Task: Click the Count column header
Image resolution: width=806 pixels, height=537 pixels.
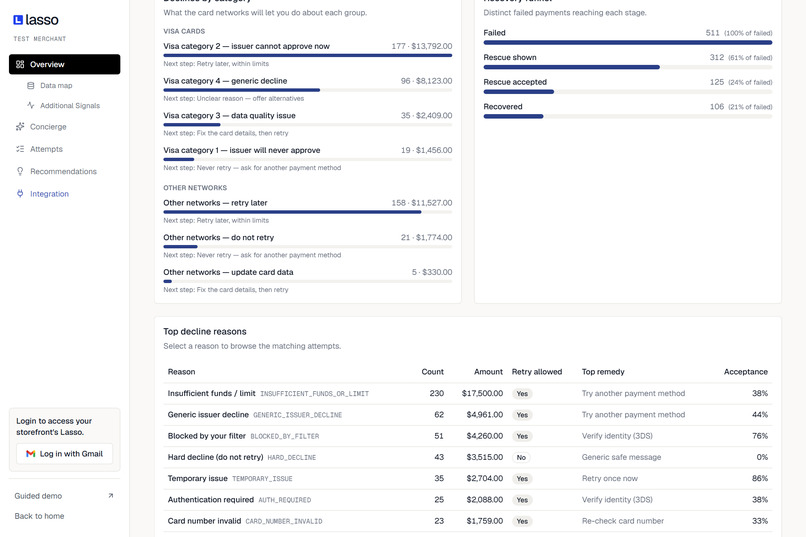Action: point(432,372)
